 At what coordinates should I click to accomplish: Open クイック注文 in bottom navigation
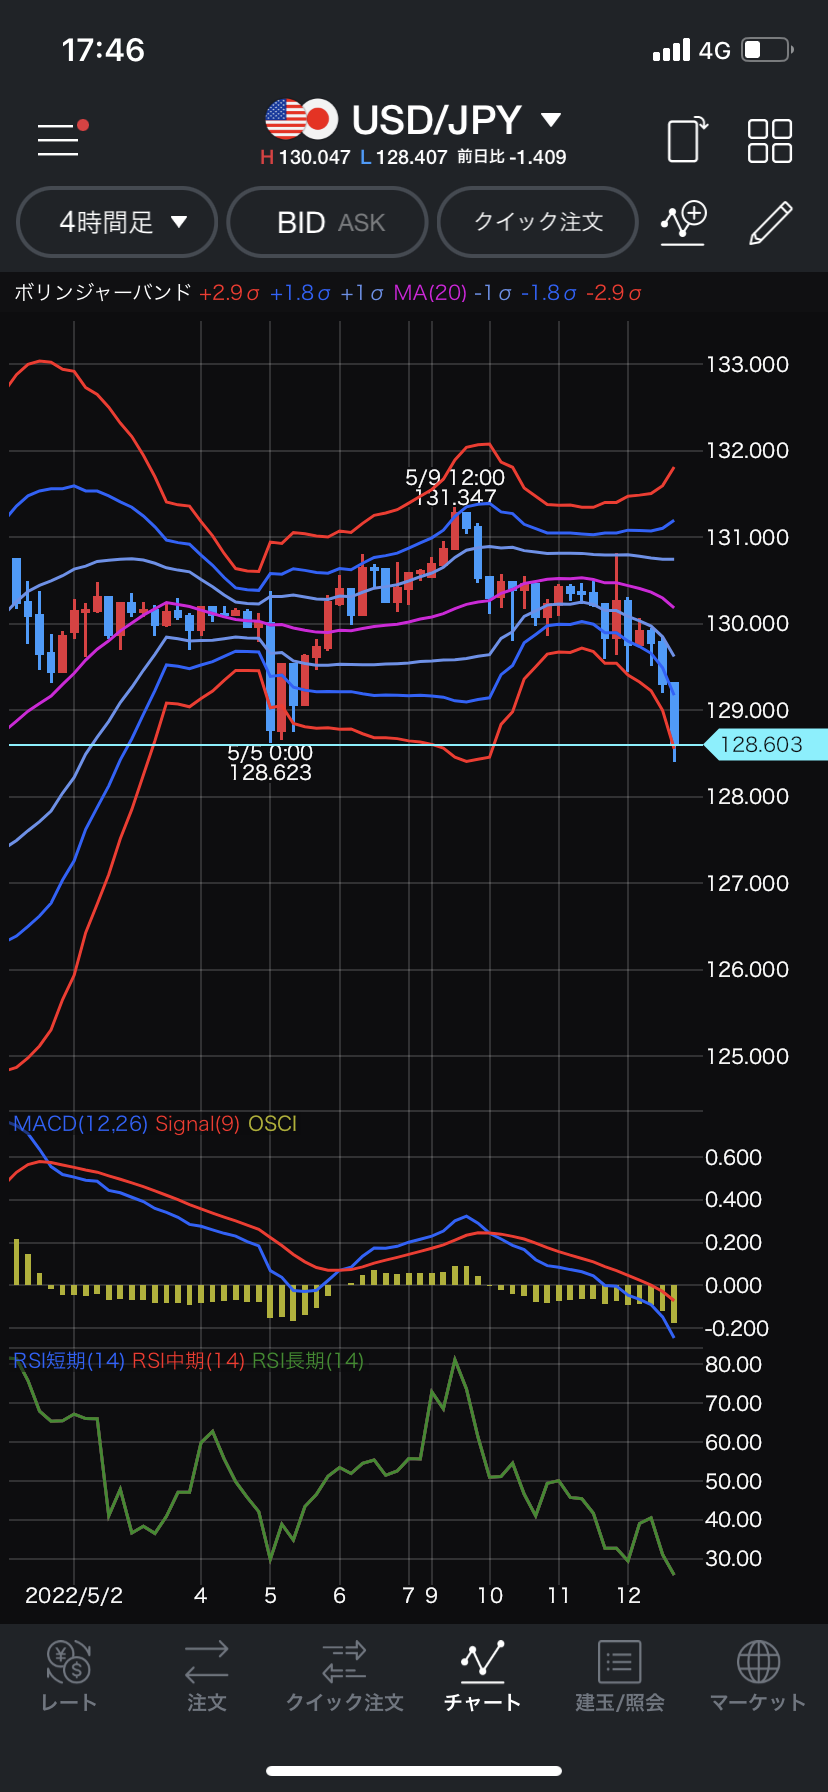[x=344, y=1675]
